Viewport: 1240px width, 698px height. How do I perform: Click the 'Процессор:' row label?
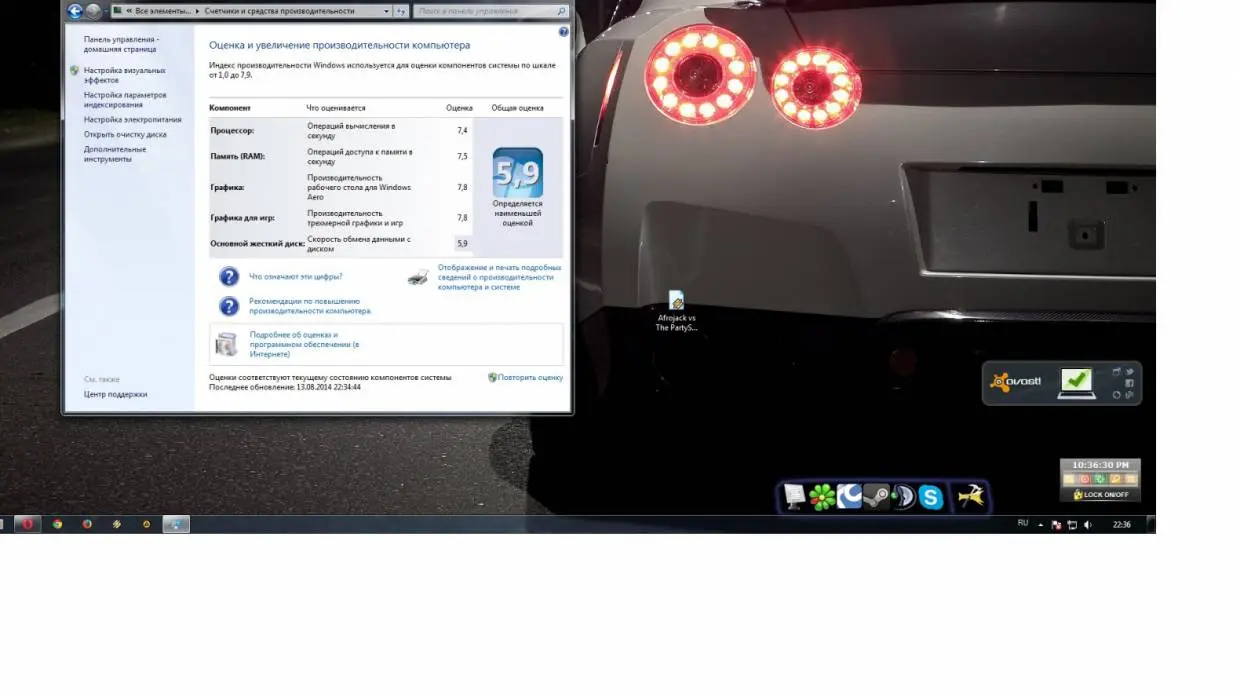pos(233,131)
